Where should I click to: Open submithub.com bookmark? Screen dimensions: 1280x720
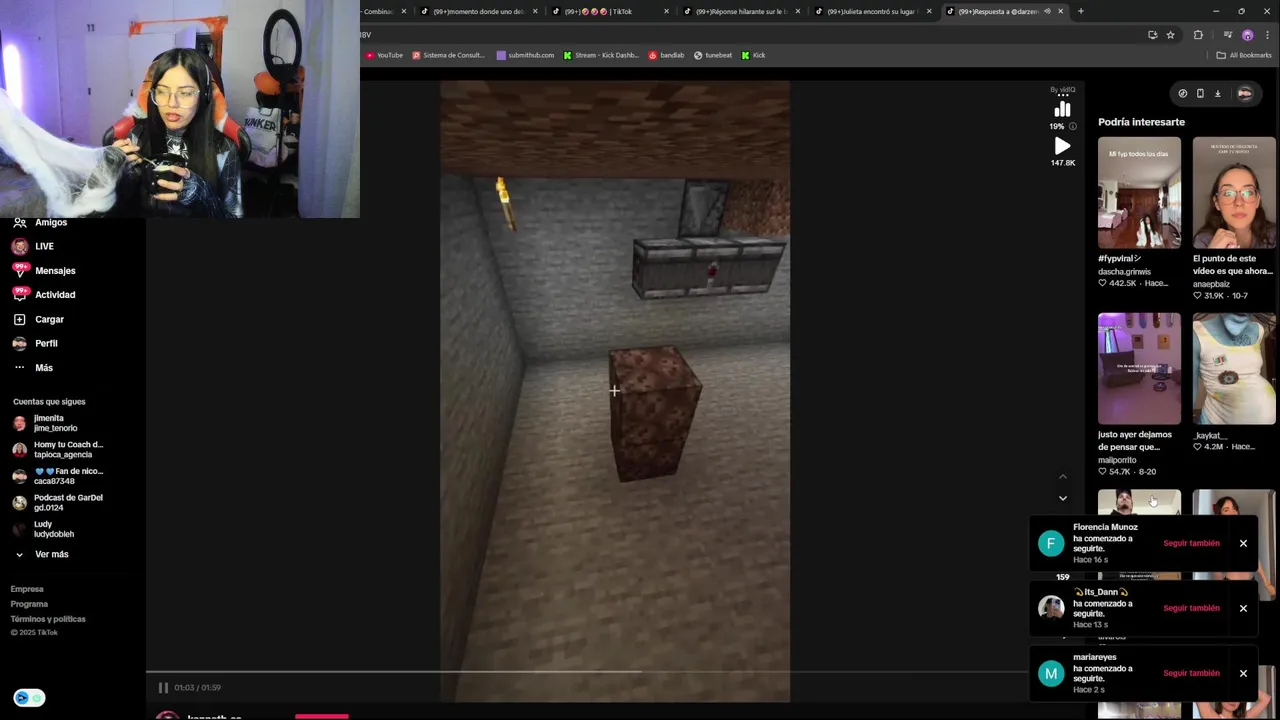click(525, 55)
